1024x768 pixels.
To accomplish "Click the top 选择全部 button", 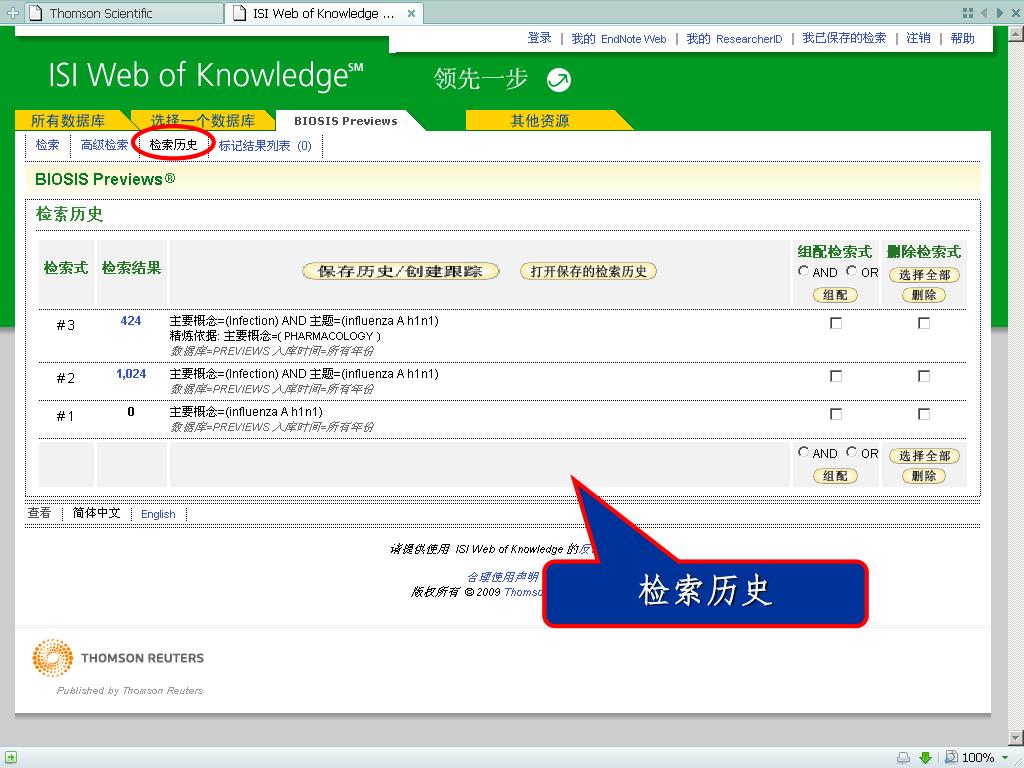I will click(924, 275).
